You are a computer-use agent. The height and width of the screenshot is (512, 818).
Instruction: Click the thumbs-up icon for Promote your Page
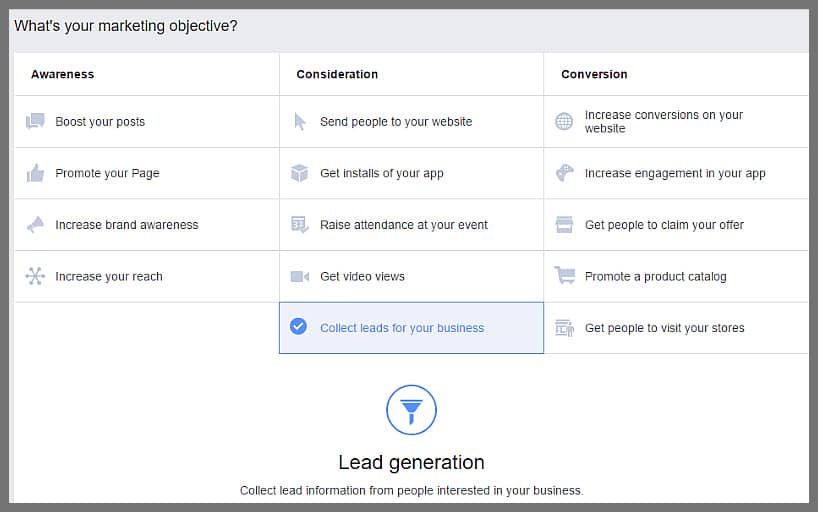35,173
